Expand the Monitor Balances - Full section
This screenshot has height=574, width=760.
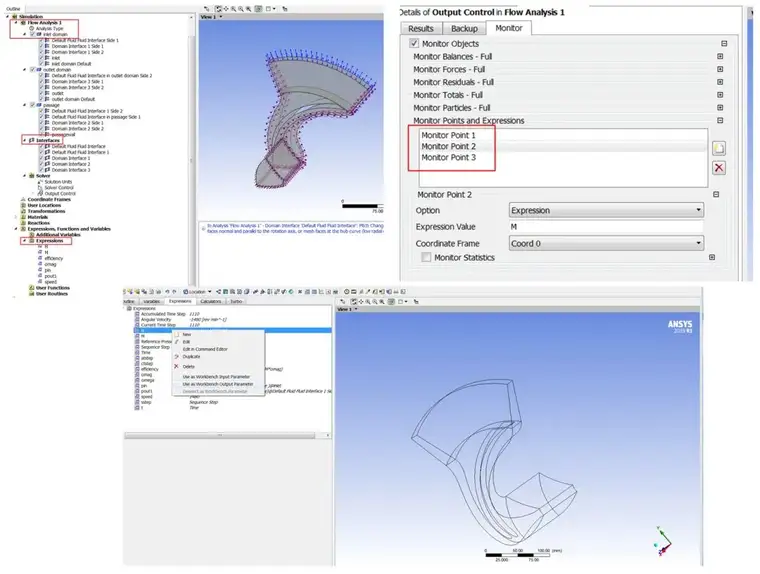[720, 56]
